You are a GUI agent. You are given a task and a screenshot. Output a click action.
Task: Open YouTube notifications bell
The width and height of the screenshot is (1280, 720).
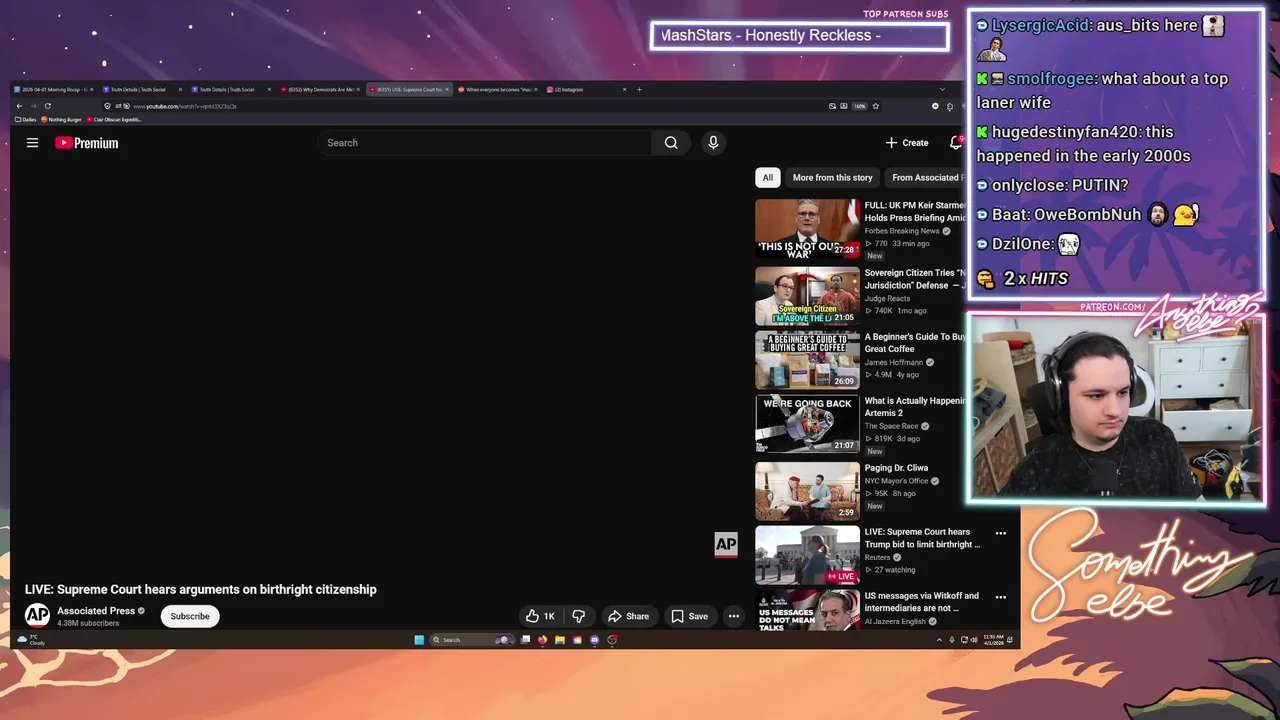[x=956, y=143]
